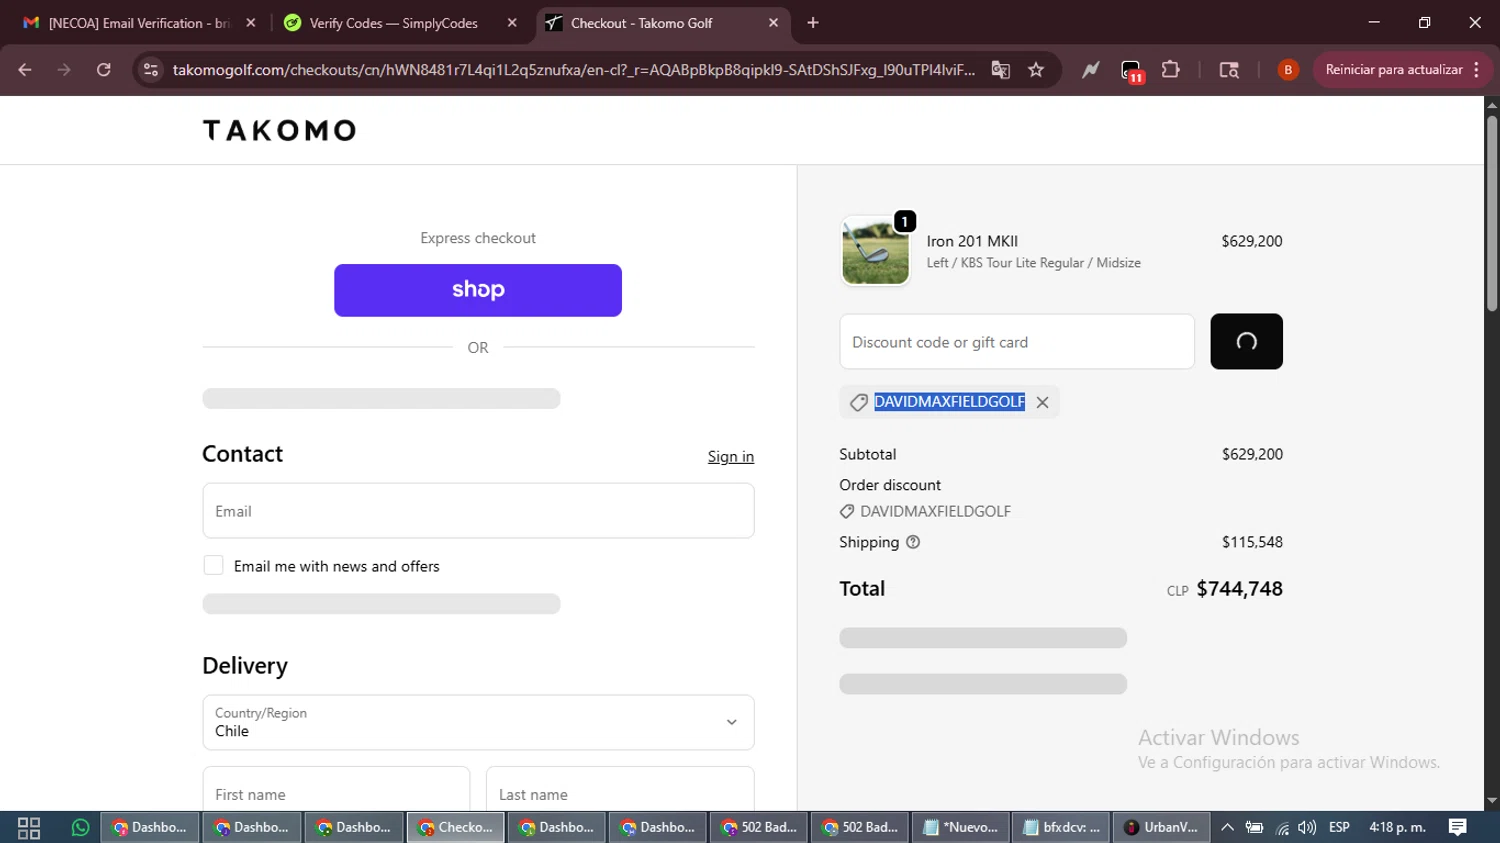Click the 4:18 p. m. clock
Image resolution: width=1500 pixels, height=843 pixels.
tap(1397, 828)
